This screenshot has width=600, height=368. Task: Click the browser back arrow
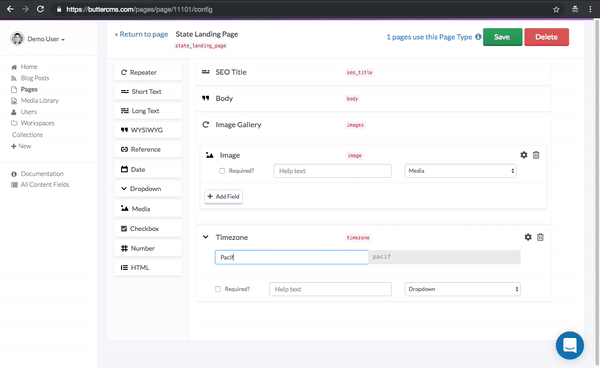pos(10,9)
